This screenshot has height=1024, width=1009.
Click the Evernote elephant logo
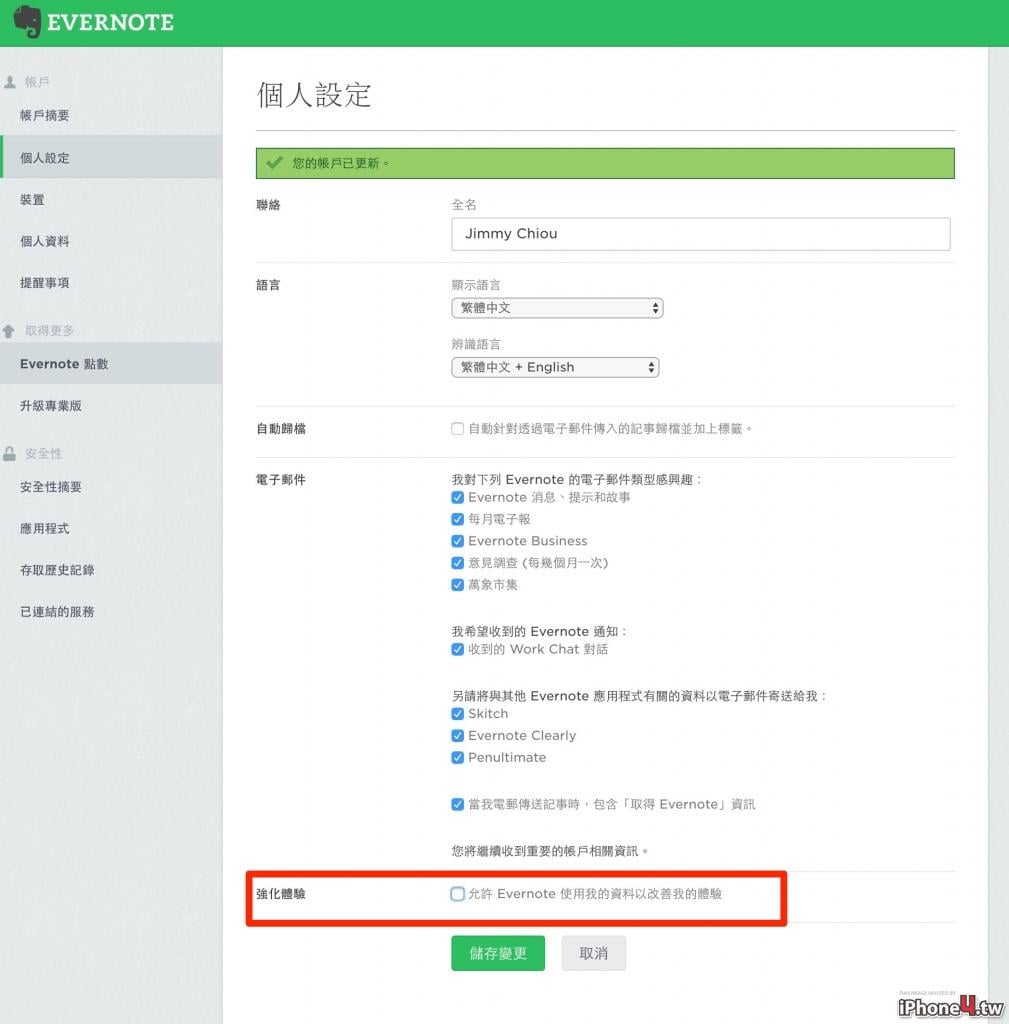coord(27,22)
